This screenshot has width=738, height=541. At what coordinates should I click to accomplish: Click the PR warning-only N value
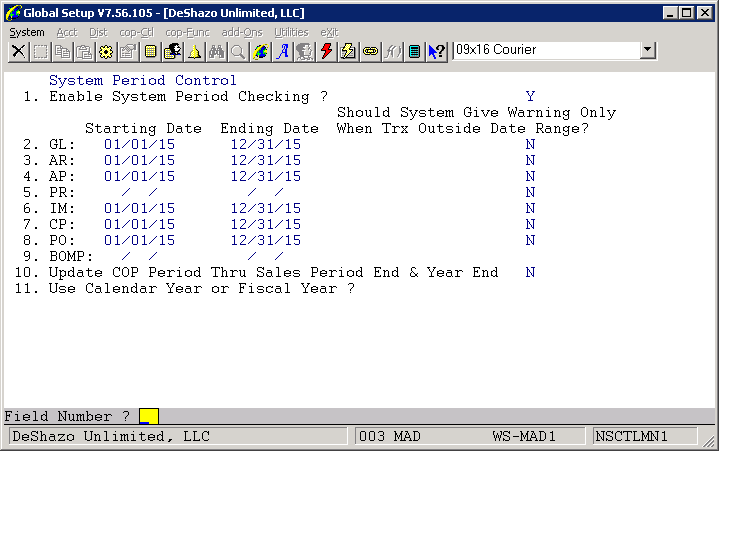point(530,193)
